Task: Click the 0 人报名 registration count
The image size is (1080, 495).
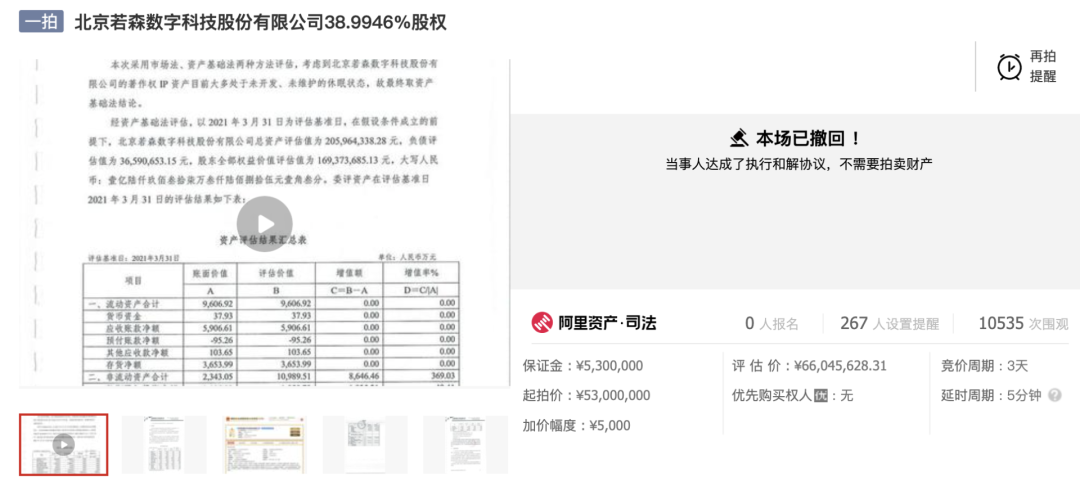Action: coord(771,323)
